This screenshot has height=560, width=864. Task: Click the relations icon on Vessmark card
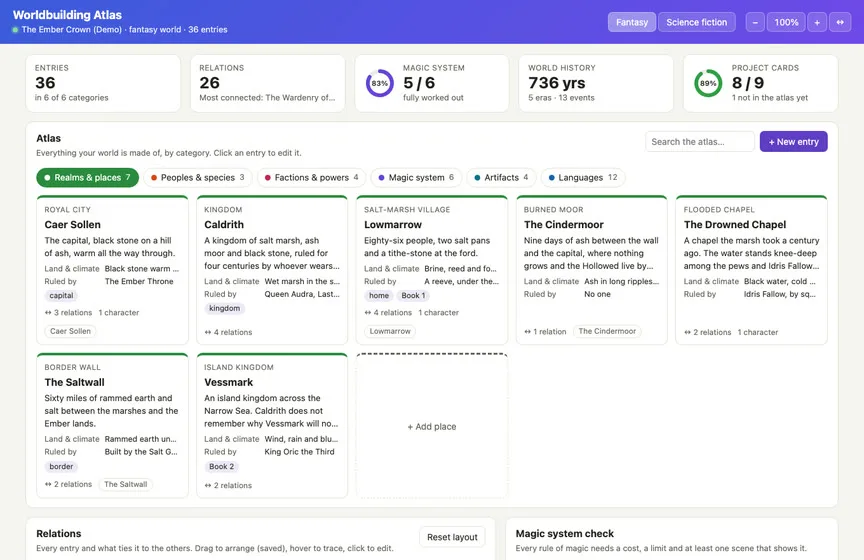(x=208, y=486)
